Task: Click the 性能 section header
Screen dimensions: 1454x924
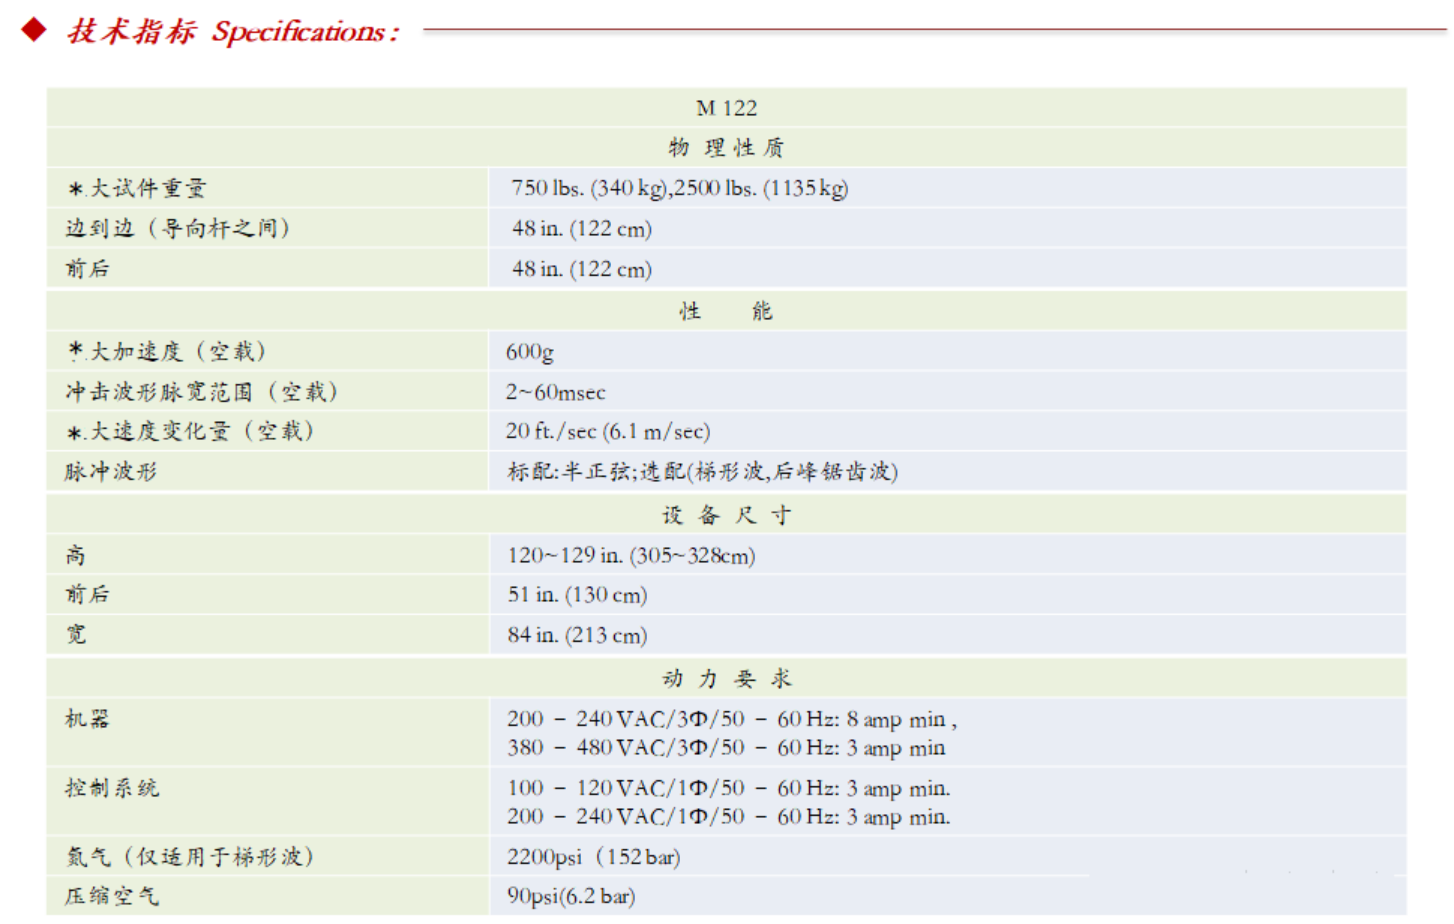Action: pos(727,311)
